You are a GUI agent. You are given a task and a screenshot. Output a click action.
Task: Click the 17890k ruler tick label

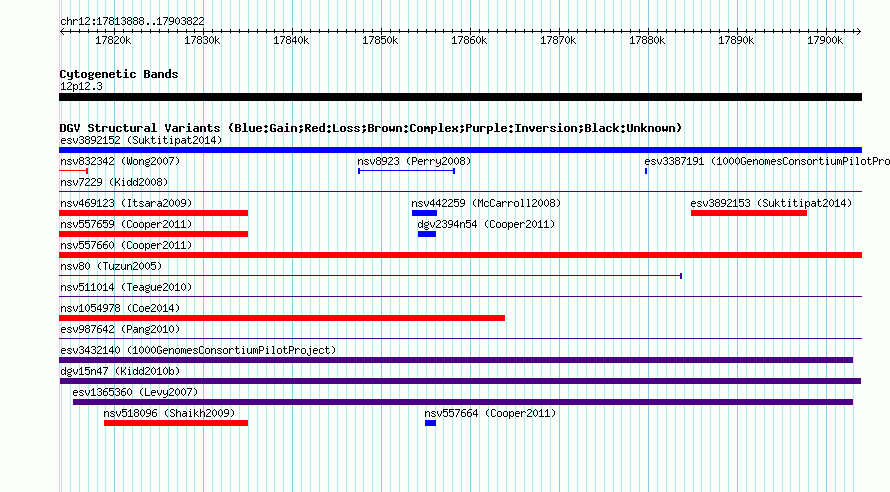pos(736,40)
